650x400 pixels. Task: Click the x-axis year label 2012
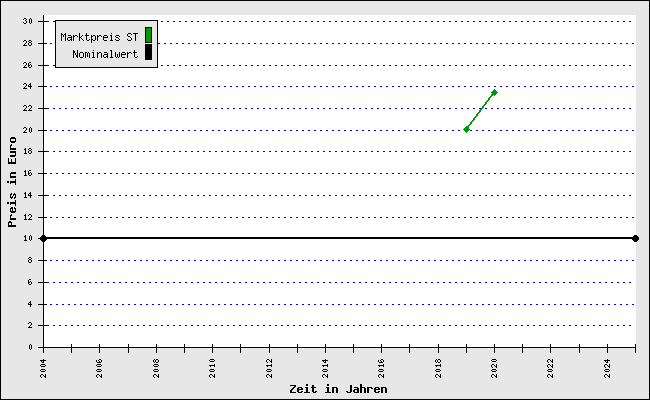269,368
